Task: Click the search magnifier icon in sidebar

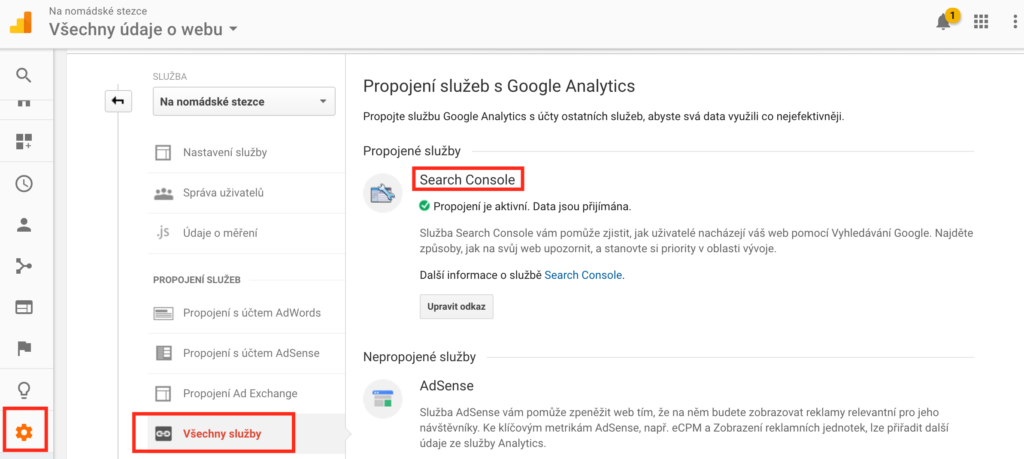Action: pyautogui.click(x=24, y=75)
